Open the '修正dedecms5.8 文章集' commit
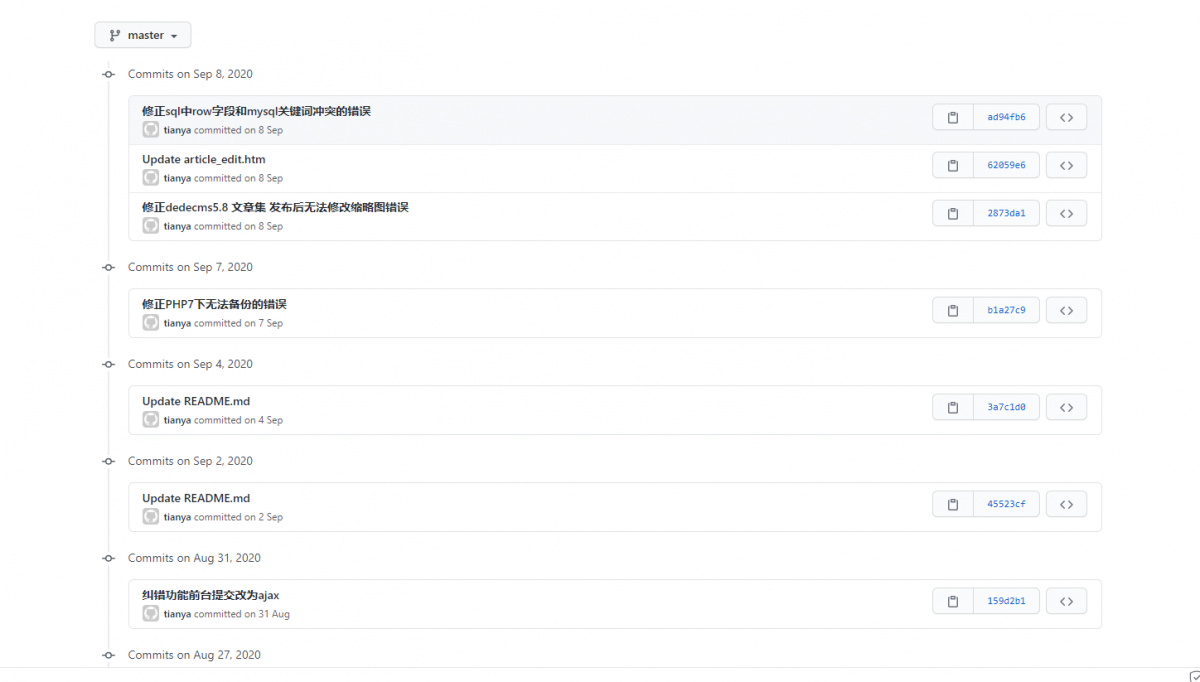 coord(275,207)
